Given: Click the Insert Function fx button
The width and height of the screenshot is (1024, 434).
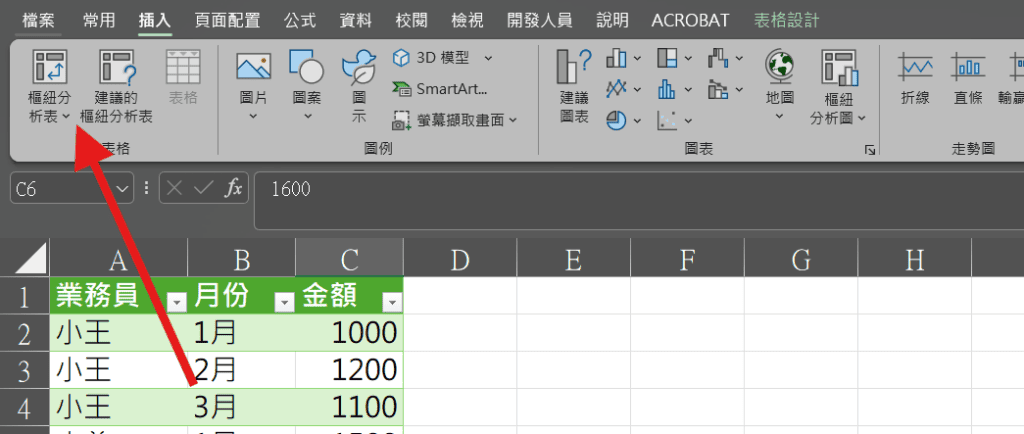Looking at the screenshot, I should tap(232, 188).
